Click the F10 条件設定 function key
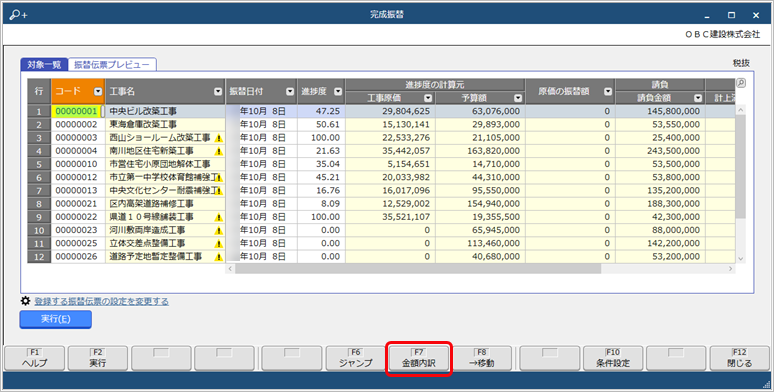This screenshot has width=774, height=392. (613, 358)
